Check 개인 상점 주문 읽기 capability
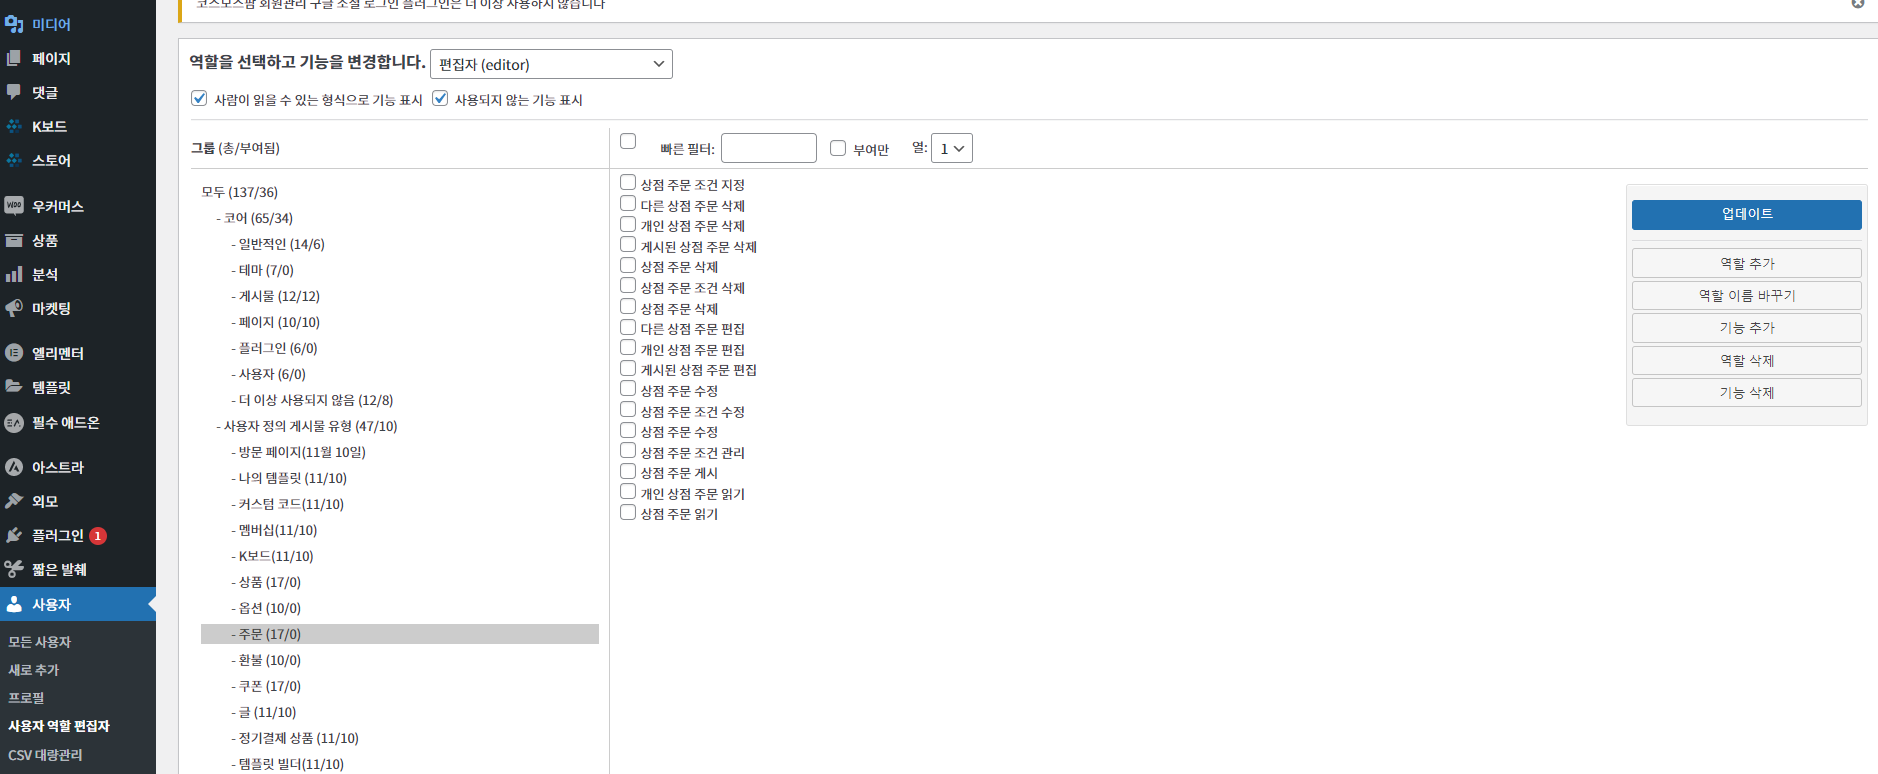Screen dimensions: 1878x774 point(628,491)
